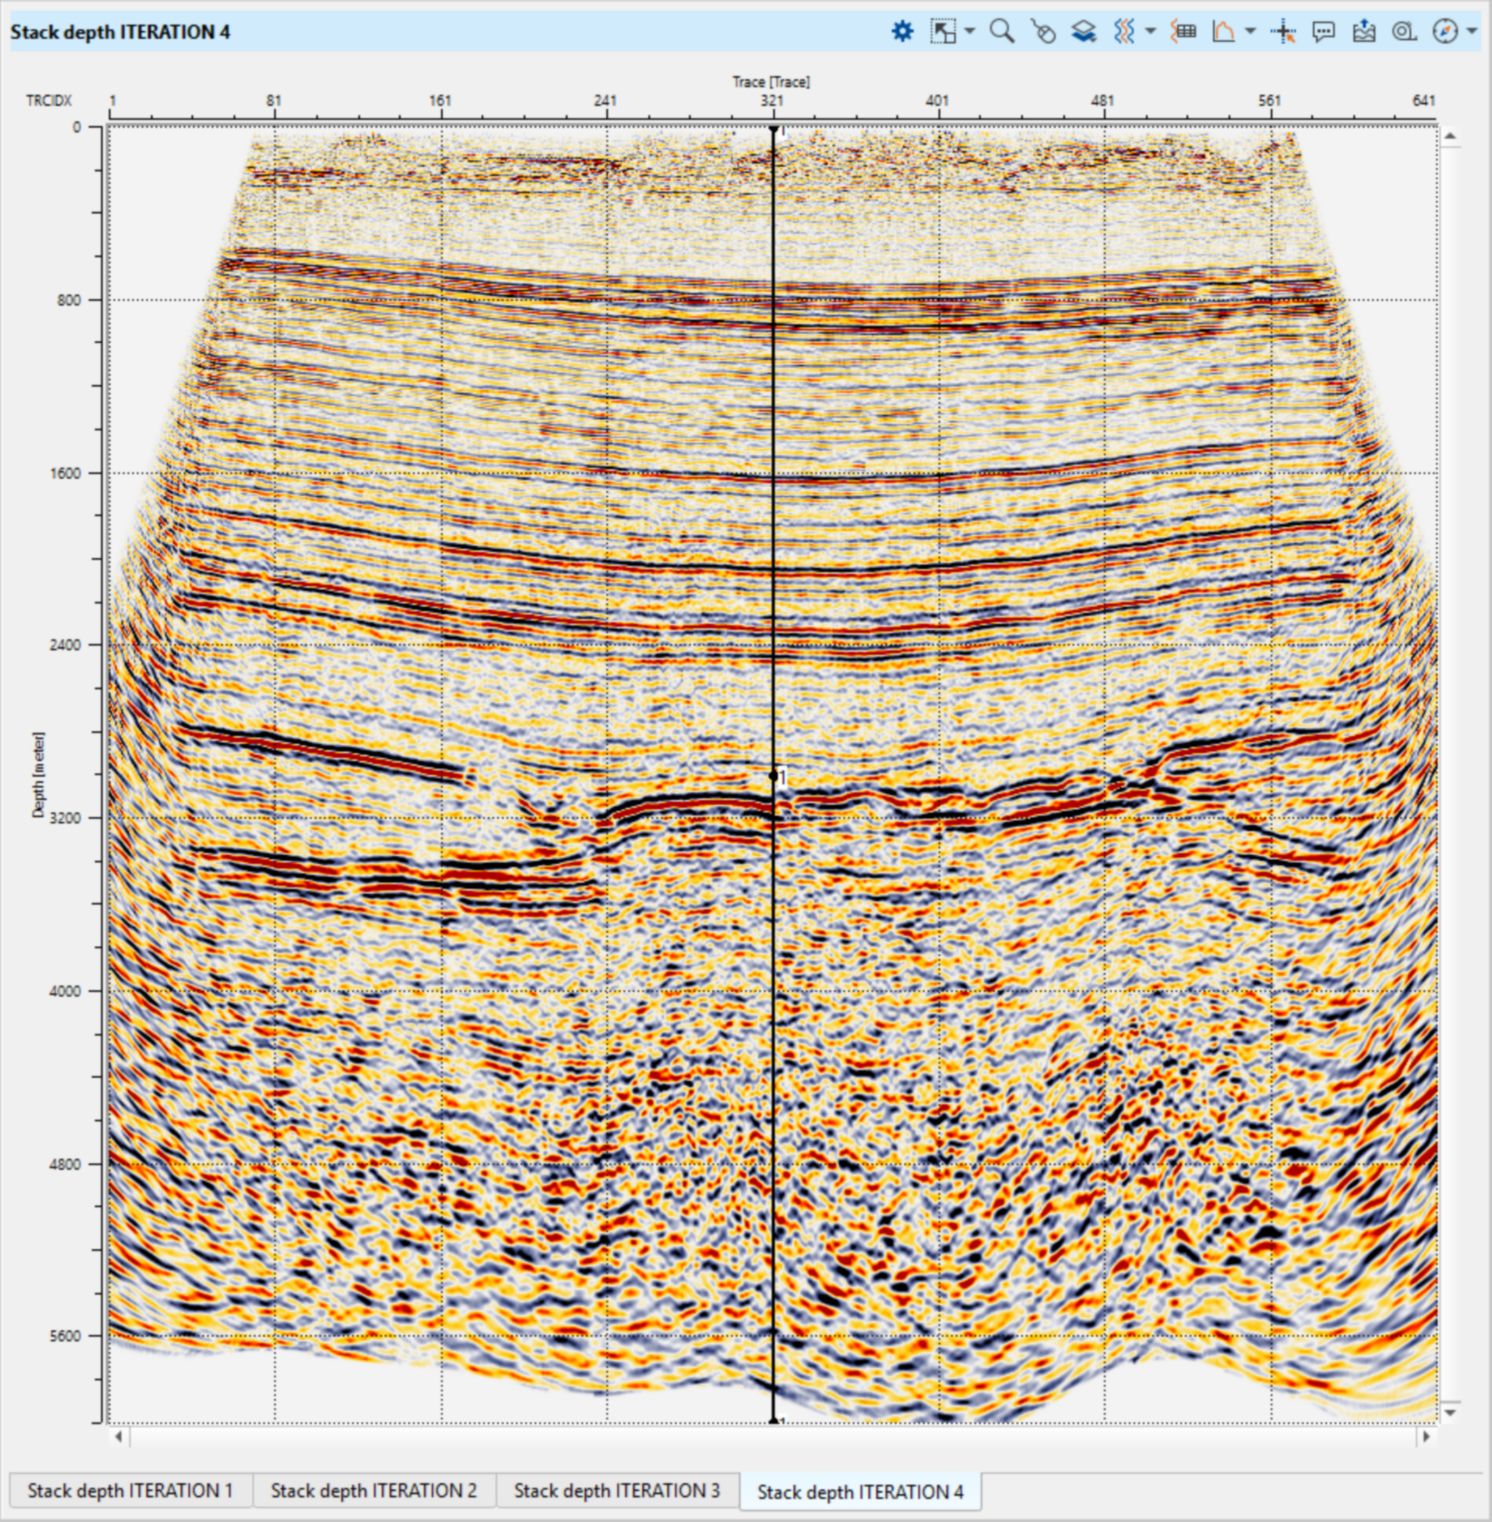Image resolution: width=1492 pixels, height=1522 pixels.
Task: Click the Depth [meter] axis title
Action: click(x=39, y=775)
